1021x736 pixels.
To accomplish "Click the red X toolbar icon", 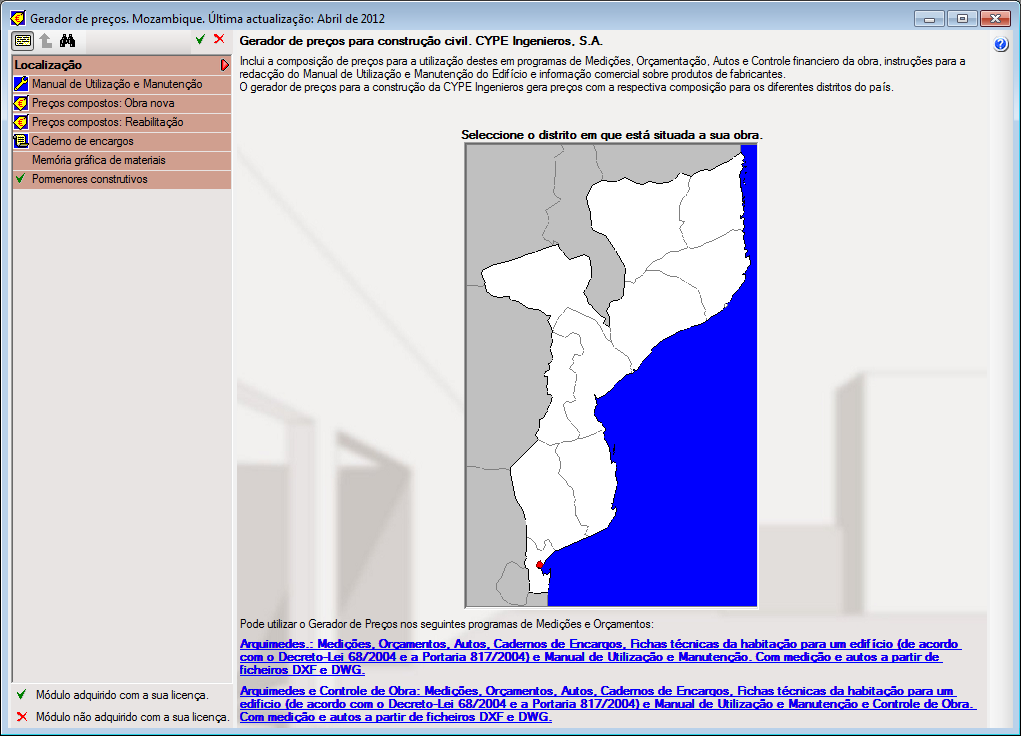I will click(x=219, y=39).
